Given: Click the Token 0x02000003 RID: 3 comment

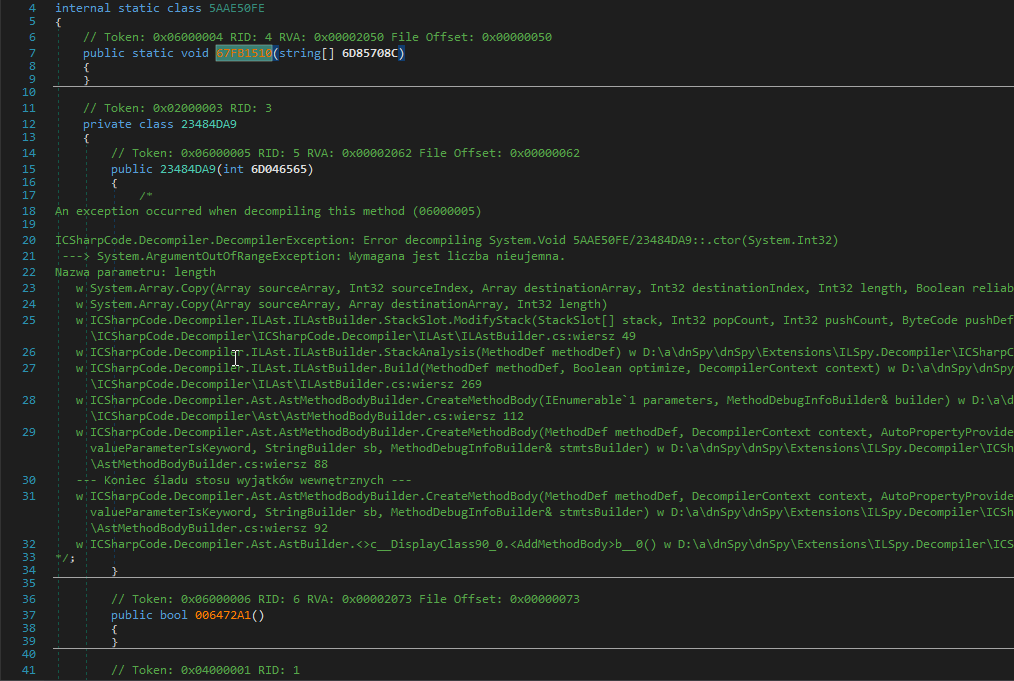Looking at the screenshot, I should point(177,108).
